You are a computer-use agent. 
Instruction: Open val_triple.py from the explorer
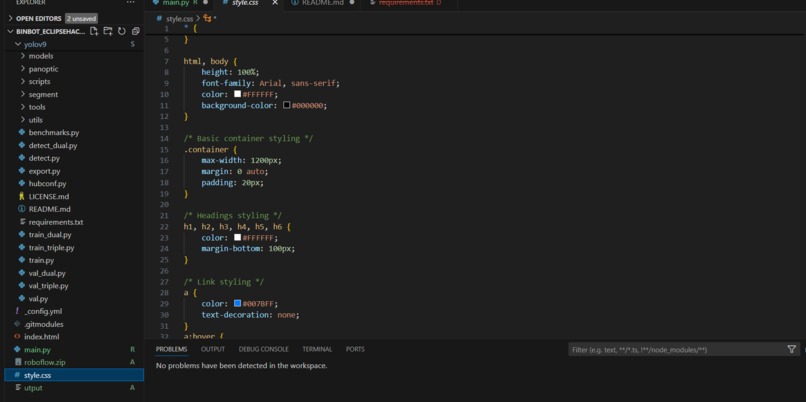point(48,286)
